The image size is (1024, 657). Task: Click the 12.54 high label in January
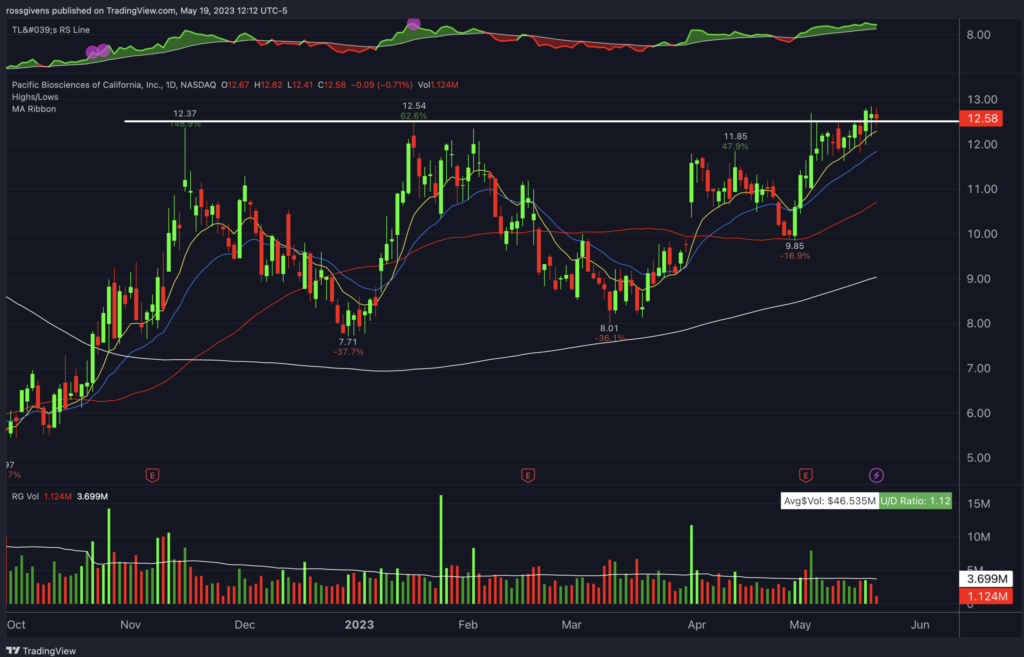click(x=414, y=106)
